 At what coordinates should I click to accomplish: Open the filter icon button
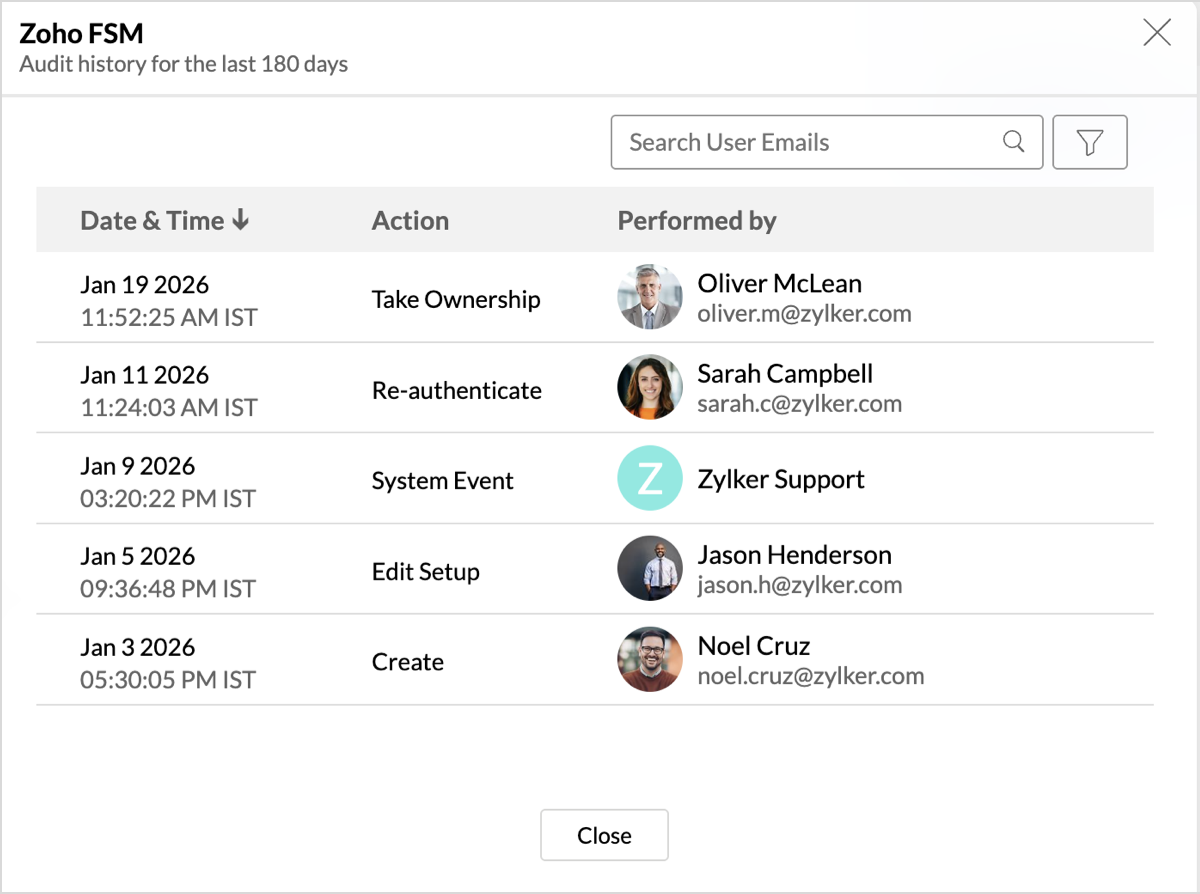tap(1090, 143)
